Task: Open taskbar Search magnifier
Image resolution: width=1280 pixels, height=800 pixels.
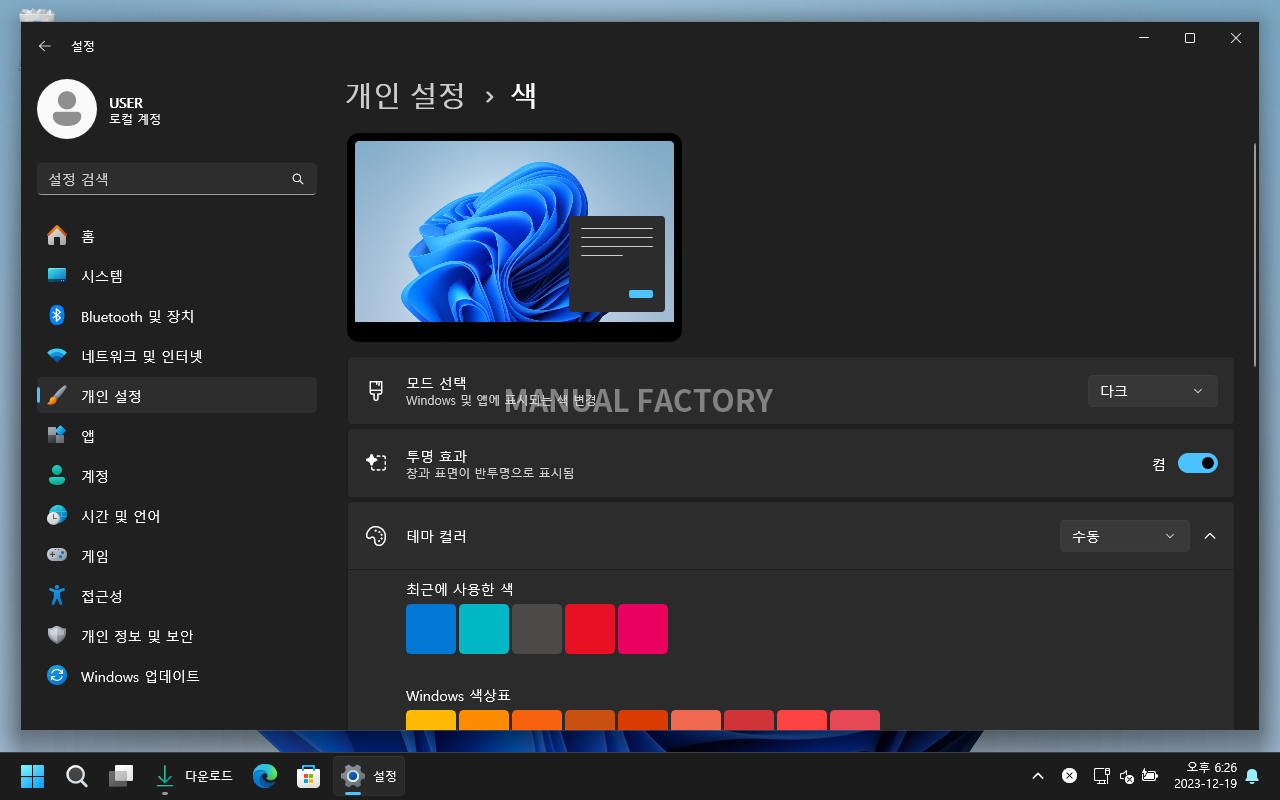Action: 76,776
